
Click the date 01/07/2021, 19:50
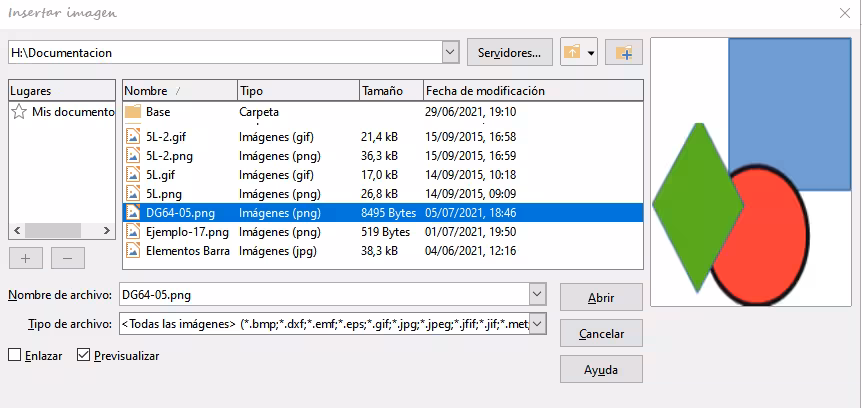(471, 231)
